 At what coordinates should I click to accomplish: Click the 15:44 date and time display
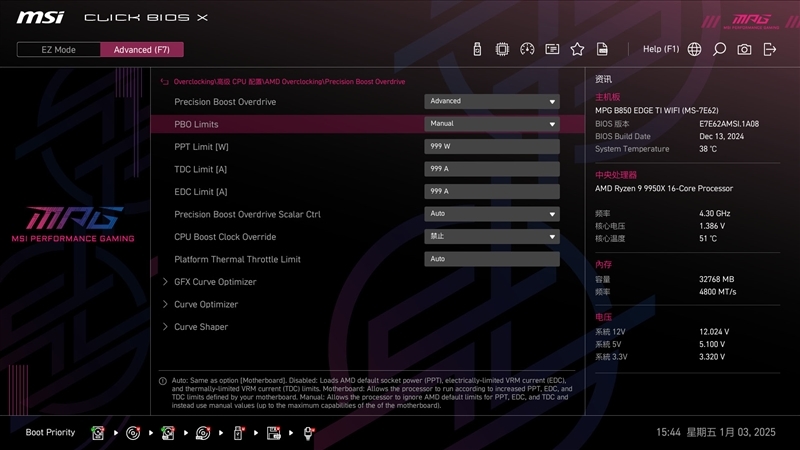click(716, 432)
